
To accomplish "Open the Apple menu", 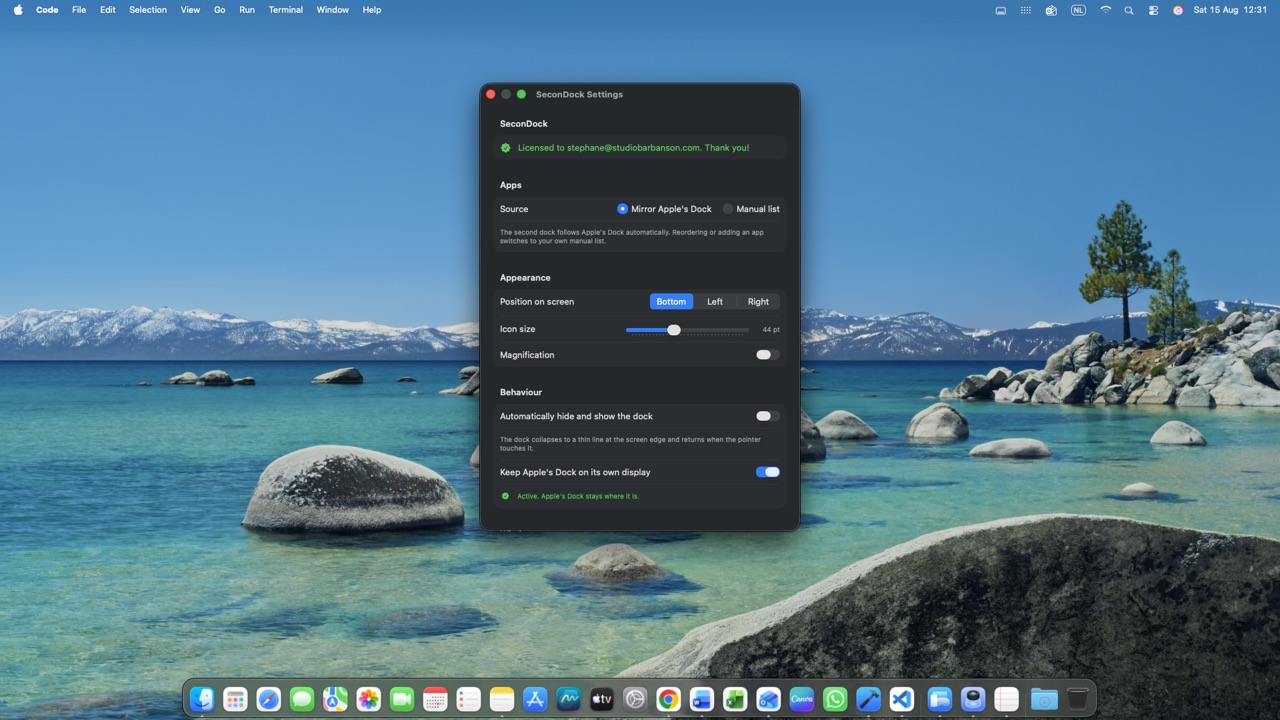I will click(18, 10).
